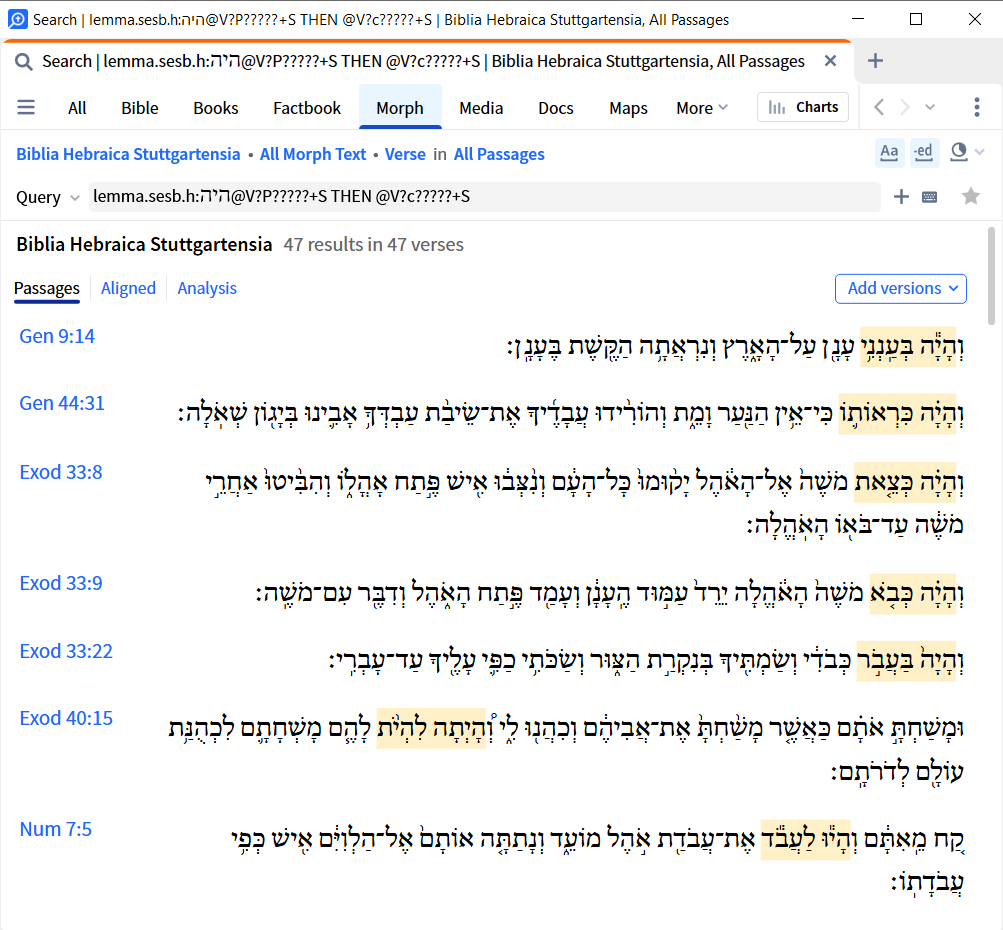
Task: Click the results vertical scrollbar
Action: pos(991,276)
